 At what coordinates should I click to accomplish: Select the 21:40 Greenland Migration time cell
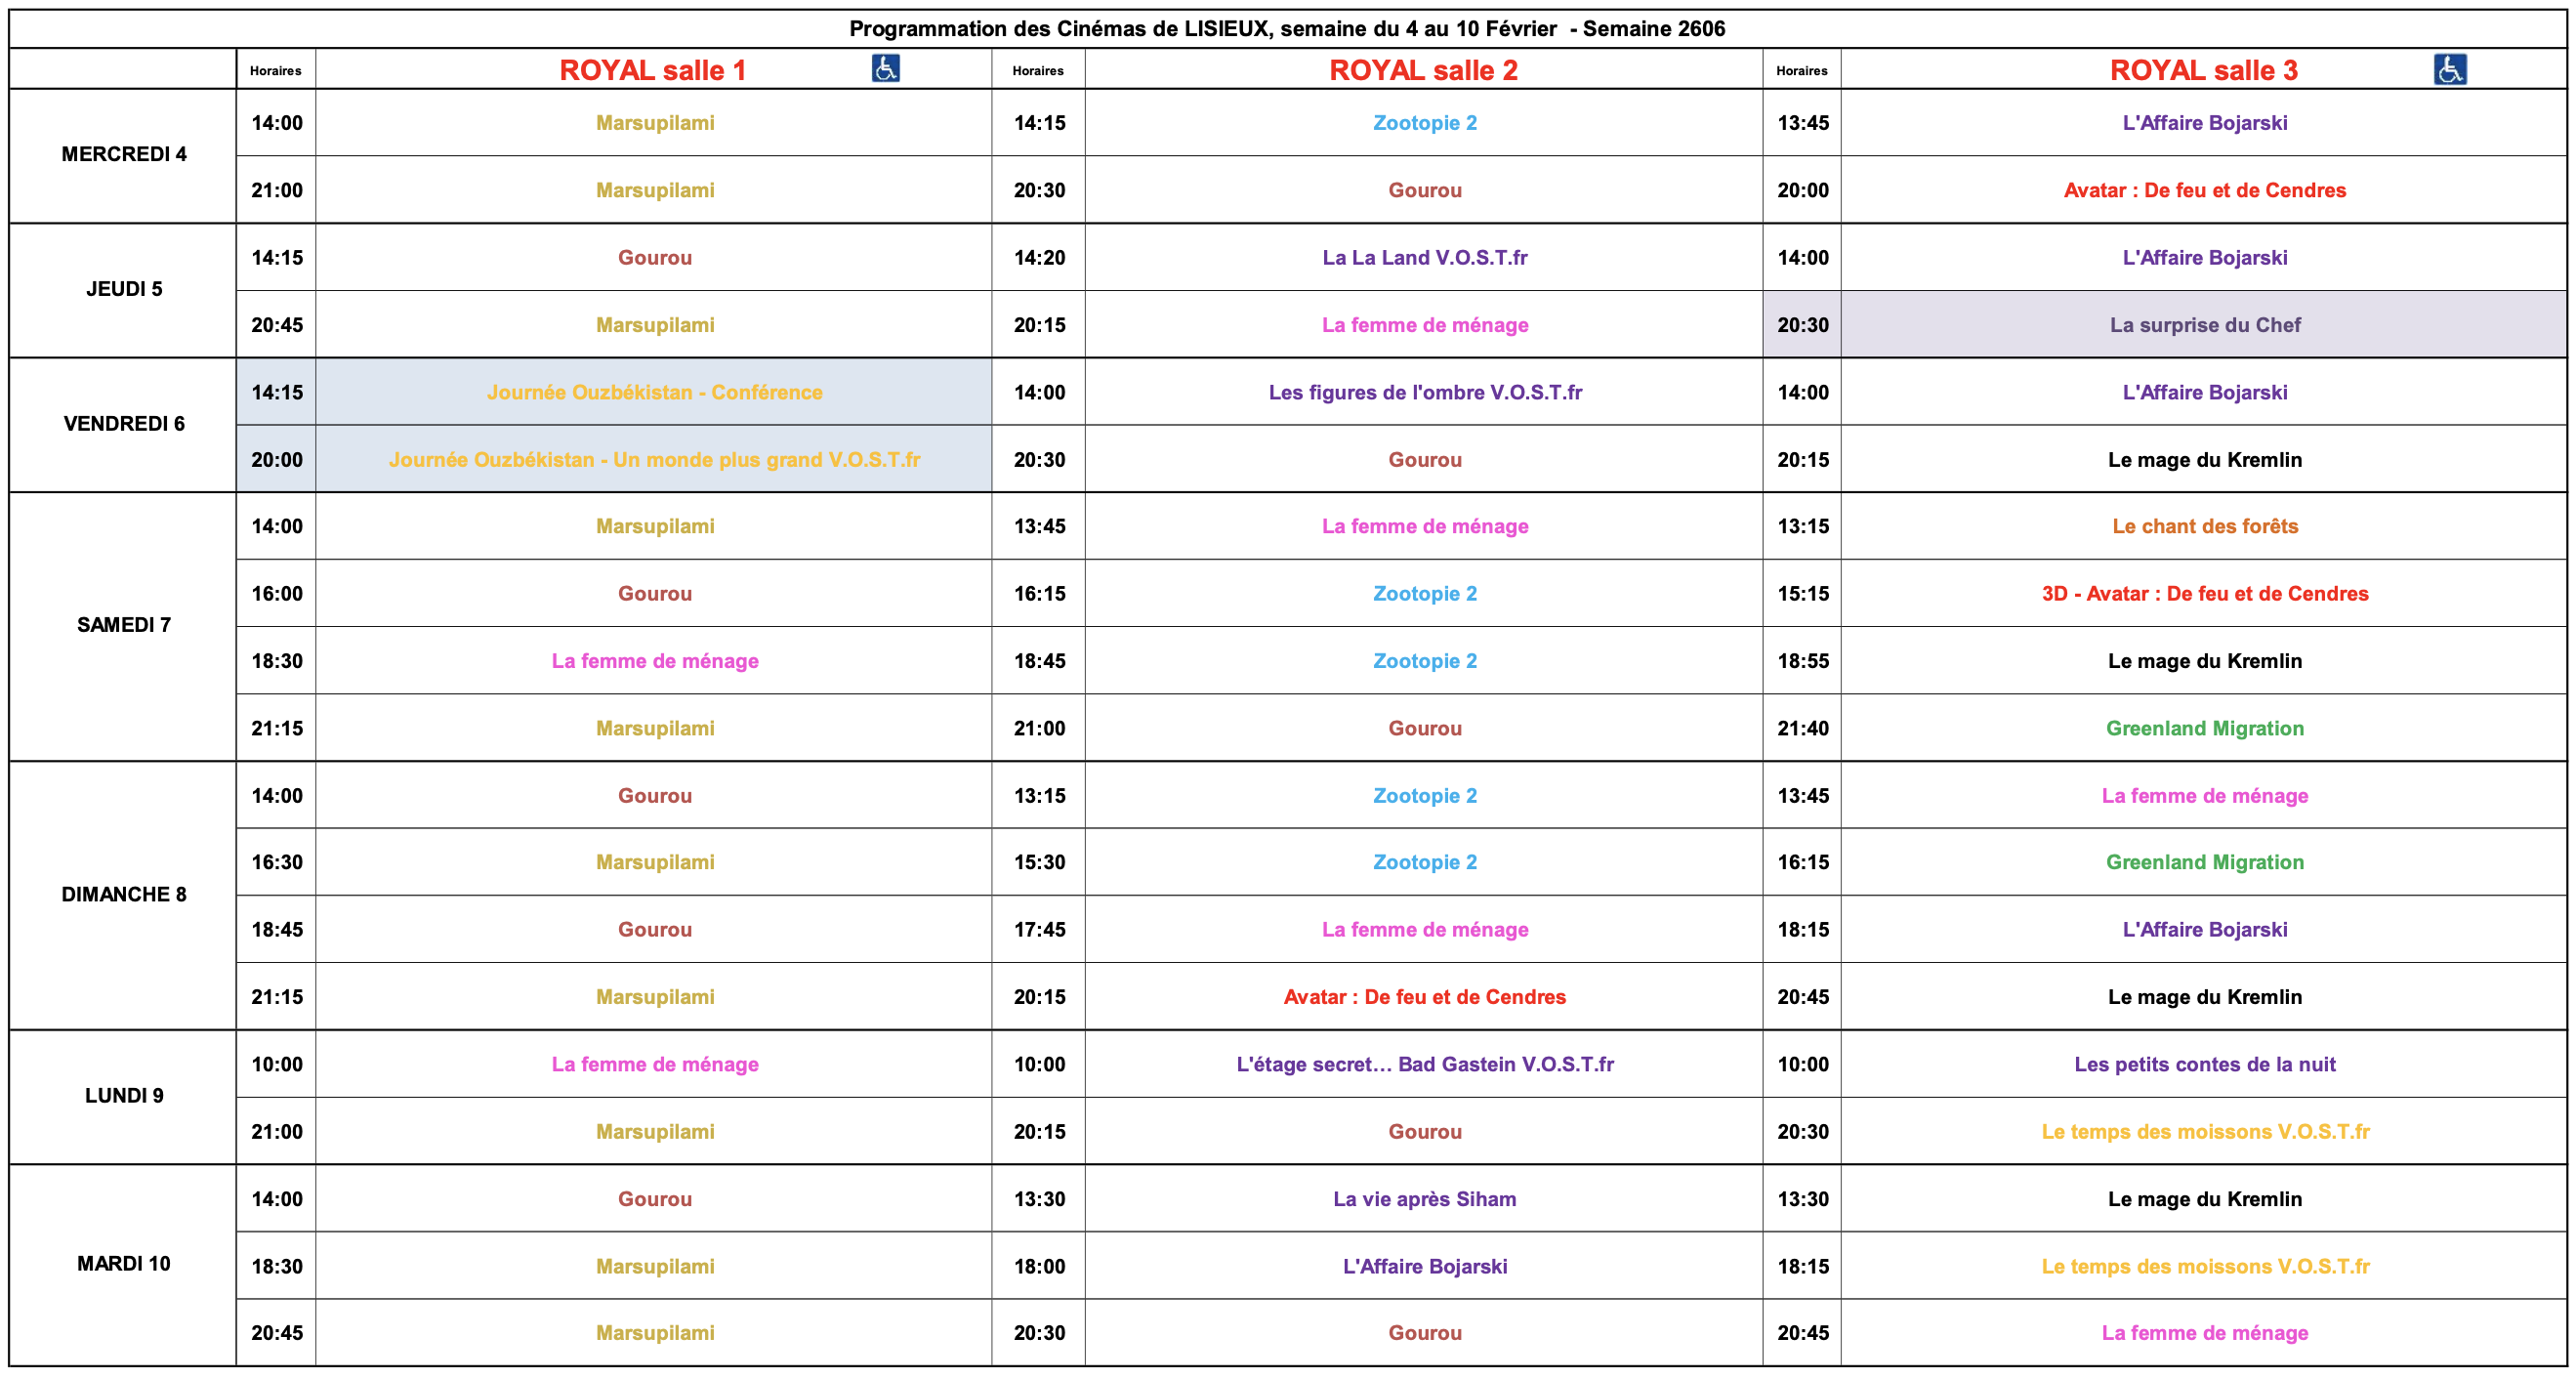[x=1802, y=728]
